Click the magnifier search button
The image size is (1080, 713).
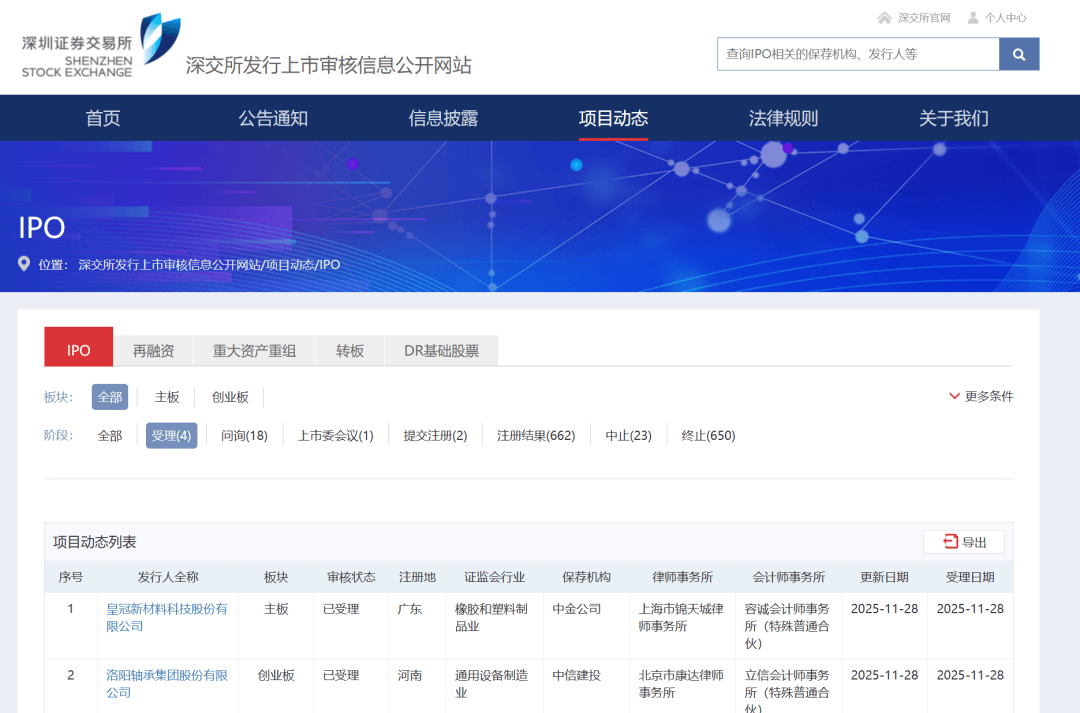click(1019, 54)
